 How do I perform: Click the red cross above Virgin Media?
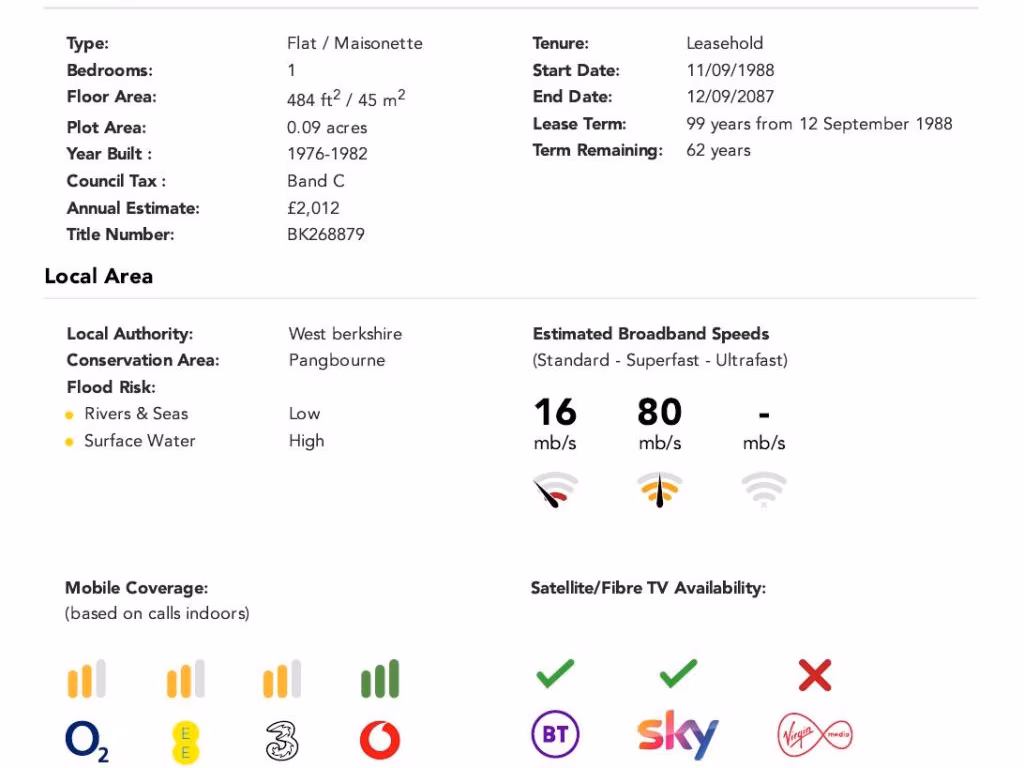[x=815, y=675]
